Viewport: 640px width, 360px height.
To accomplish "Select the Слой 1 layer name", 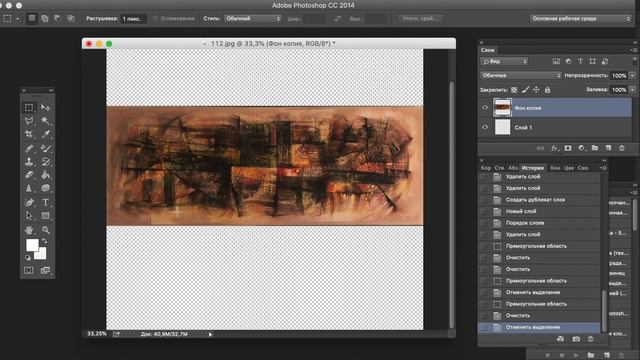I will click(x=523, y=127).
